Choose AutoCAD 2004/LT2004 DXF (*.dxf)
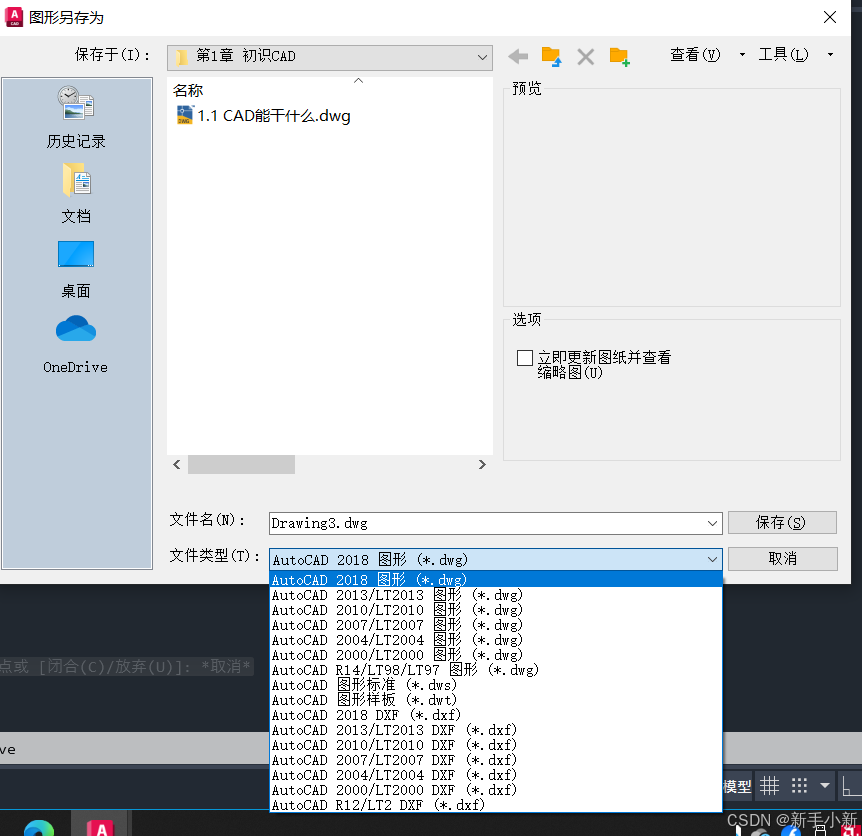Viewport: 862px width, 836px height. tap(495, 775)
